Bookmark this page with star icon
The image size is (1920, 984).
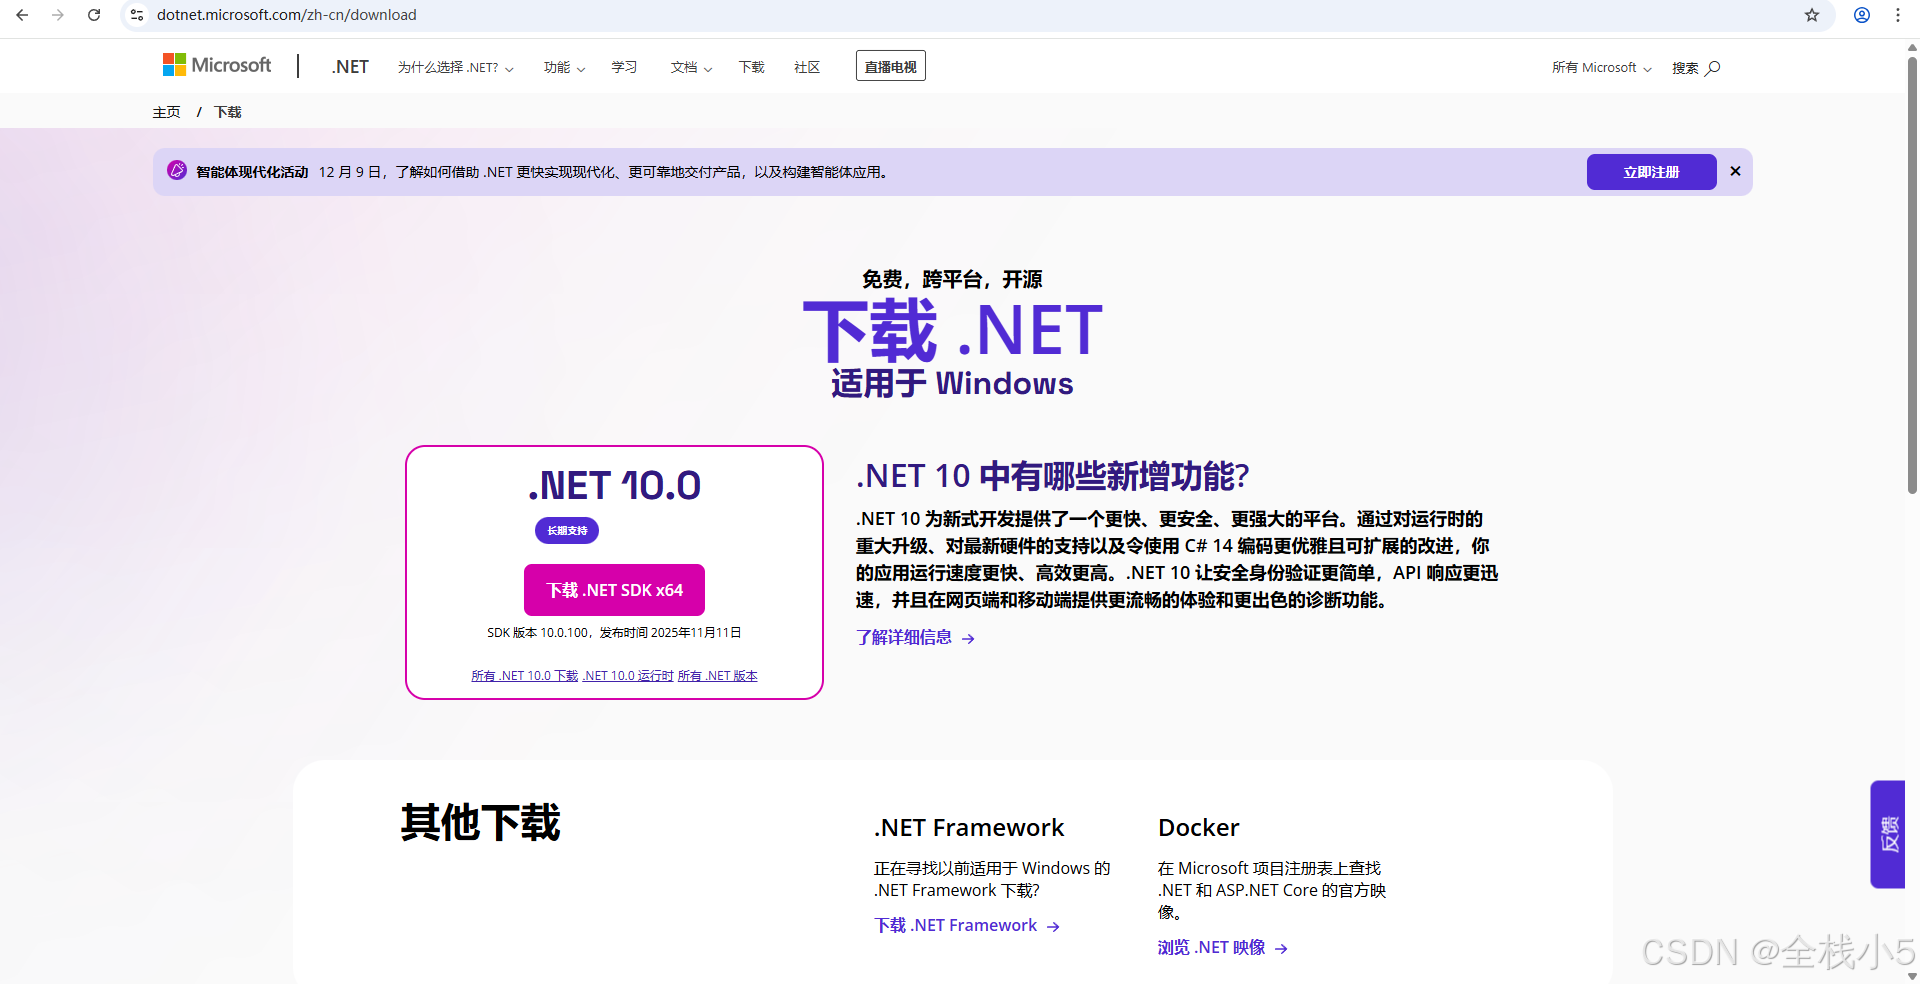(x=1811, y=15)
